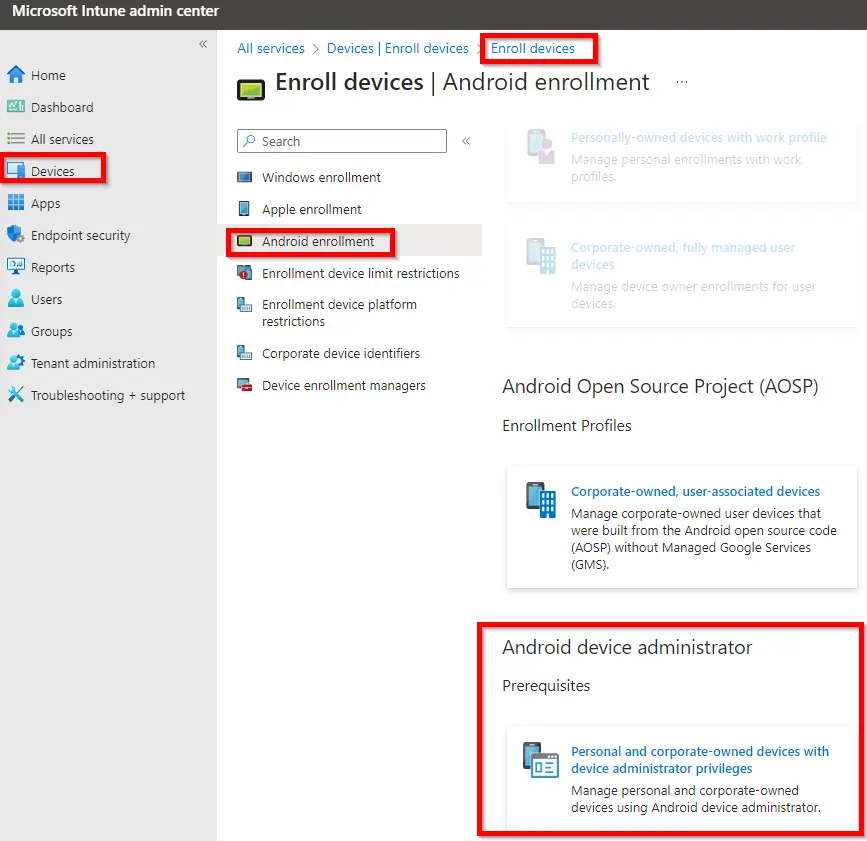Click the Enrollment Profiles label
The image size is (867, 841).
pyautogui.click(x=567, y=425)
